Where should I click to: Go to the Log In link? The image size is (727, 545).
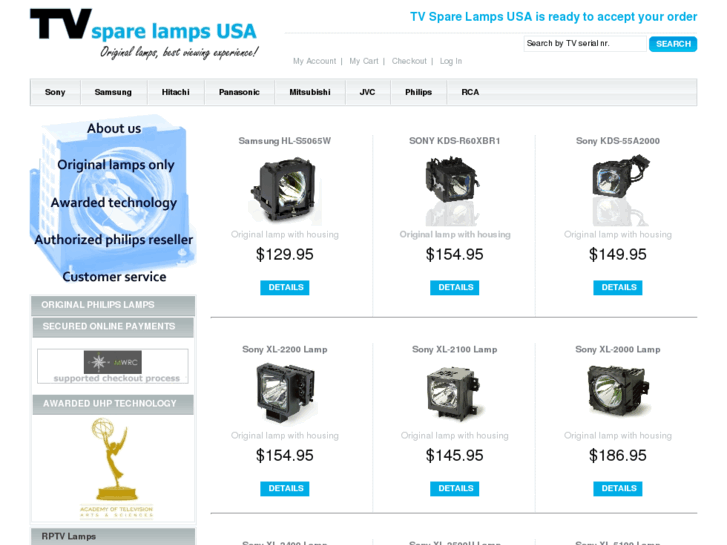pos(451,61)
